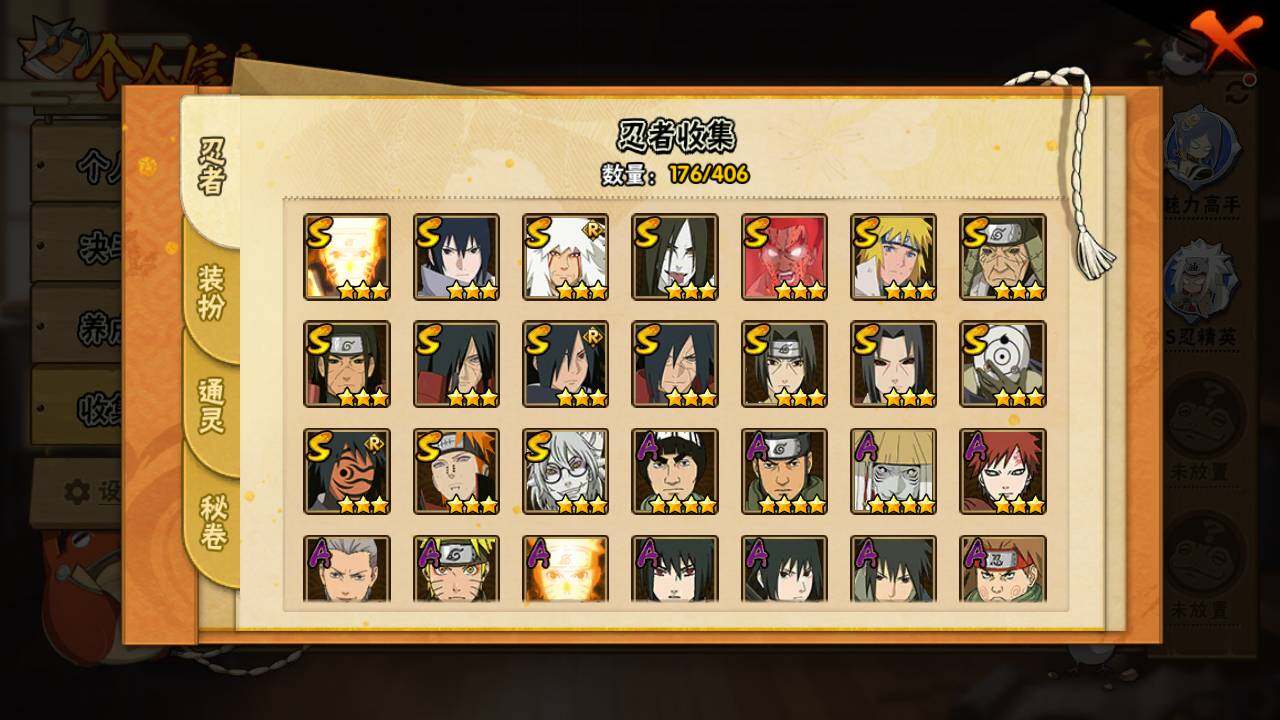Choose the A-rank Might Guy portrait

[x=675, y=472]
